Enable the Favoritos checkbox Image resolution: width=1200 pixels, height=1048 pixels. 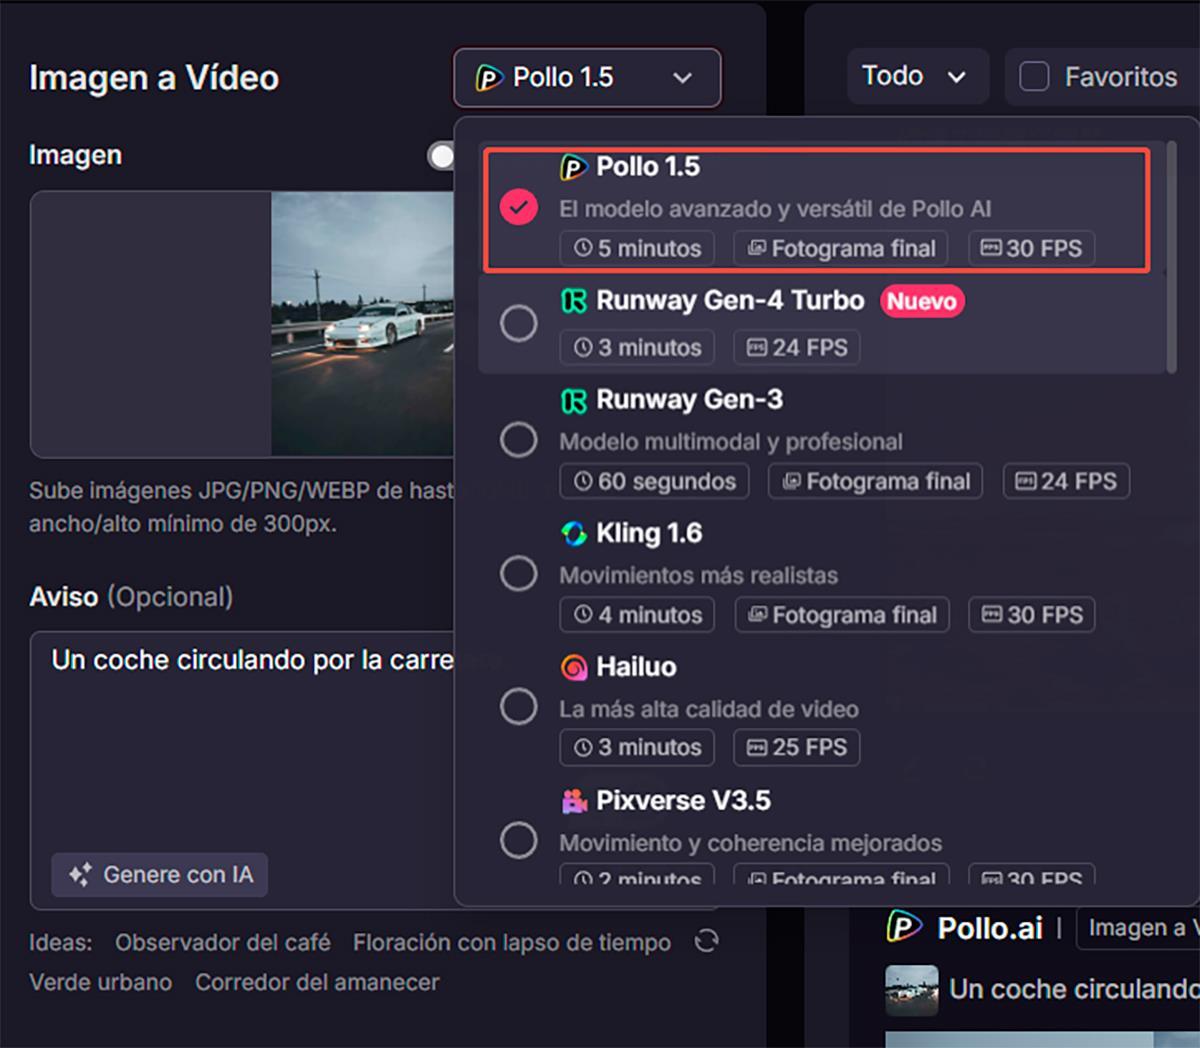[x=1033, y=77]
